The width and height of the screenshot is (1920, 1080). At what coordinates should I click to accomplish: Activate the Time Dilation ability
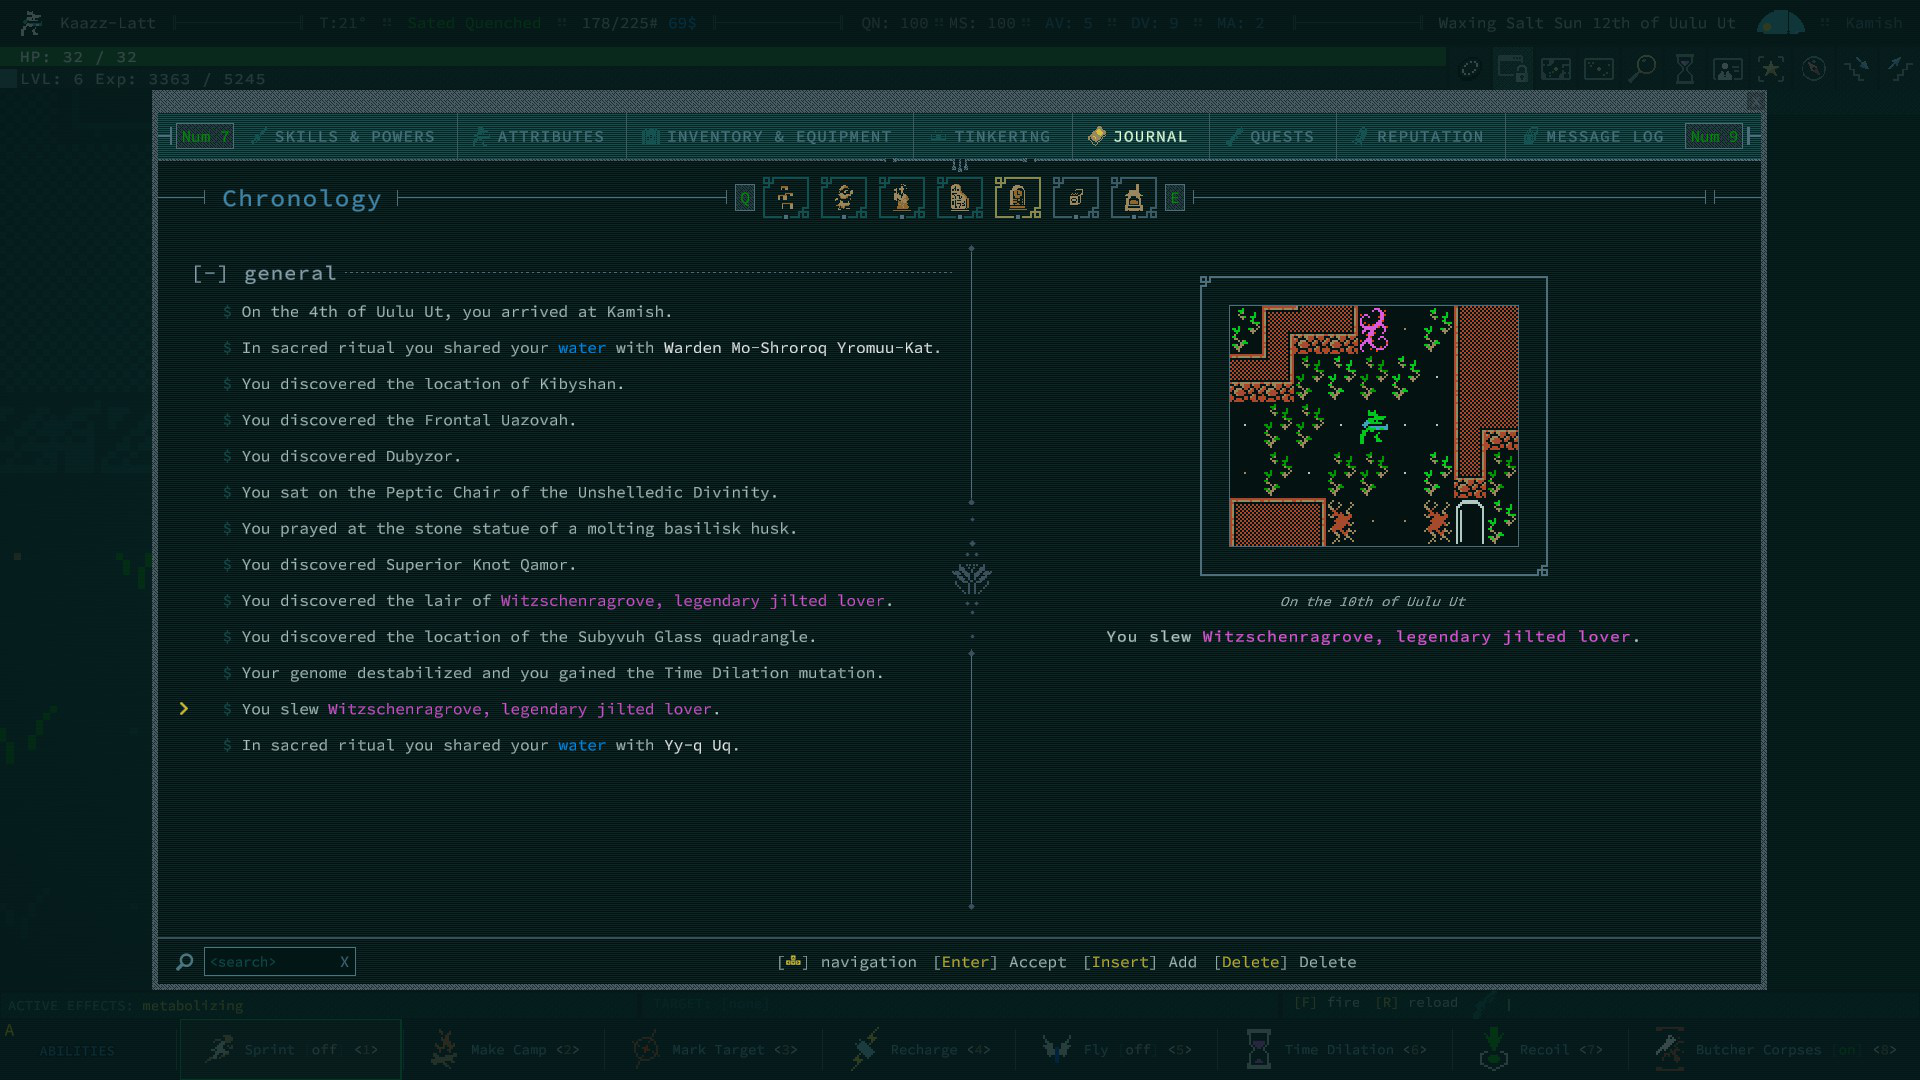coord(1335,1049)
